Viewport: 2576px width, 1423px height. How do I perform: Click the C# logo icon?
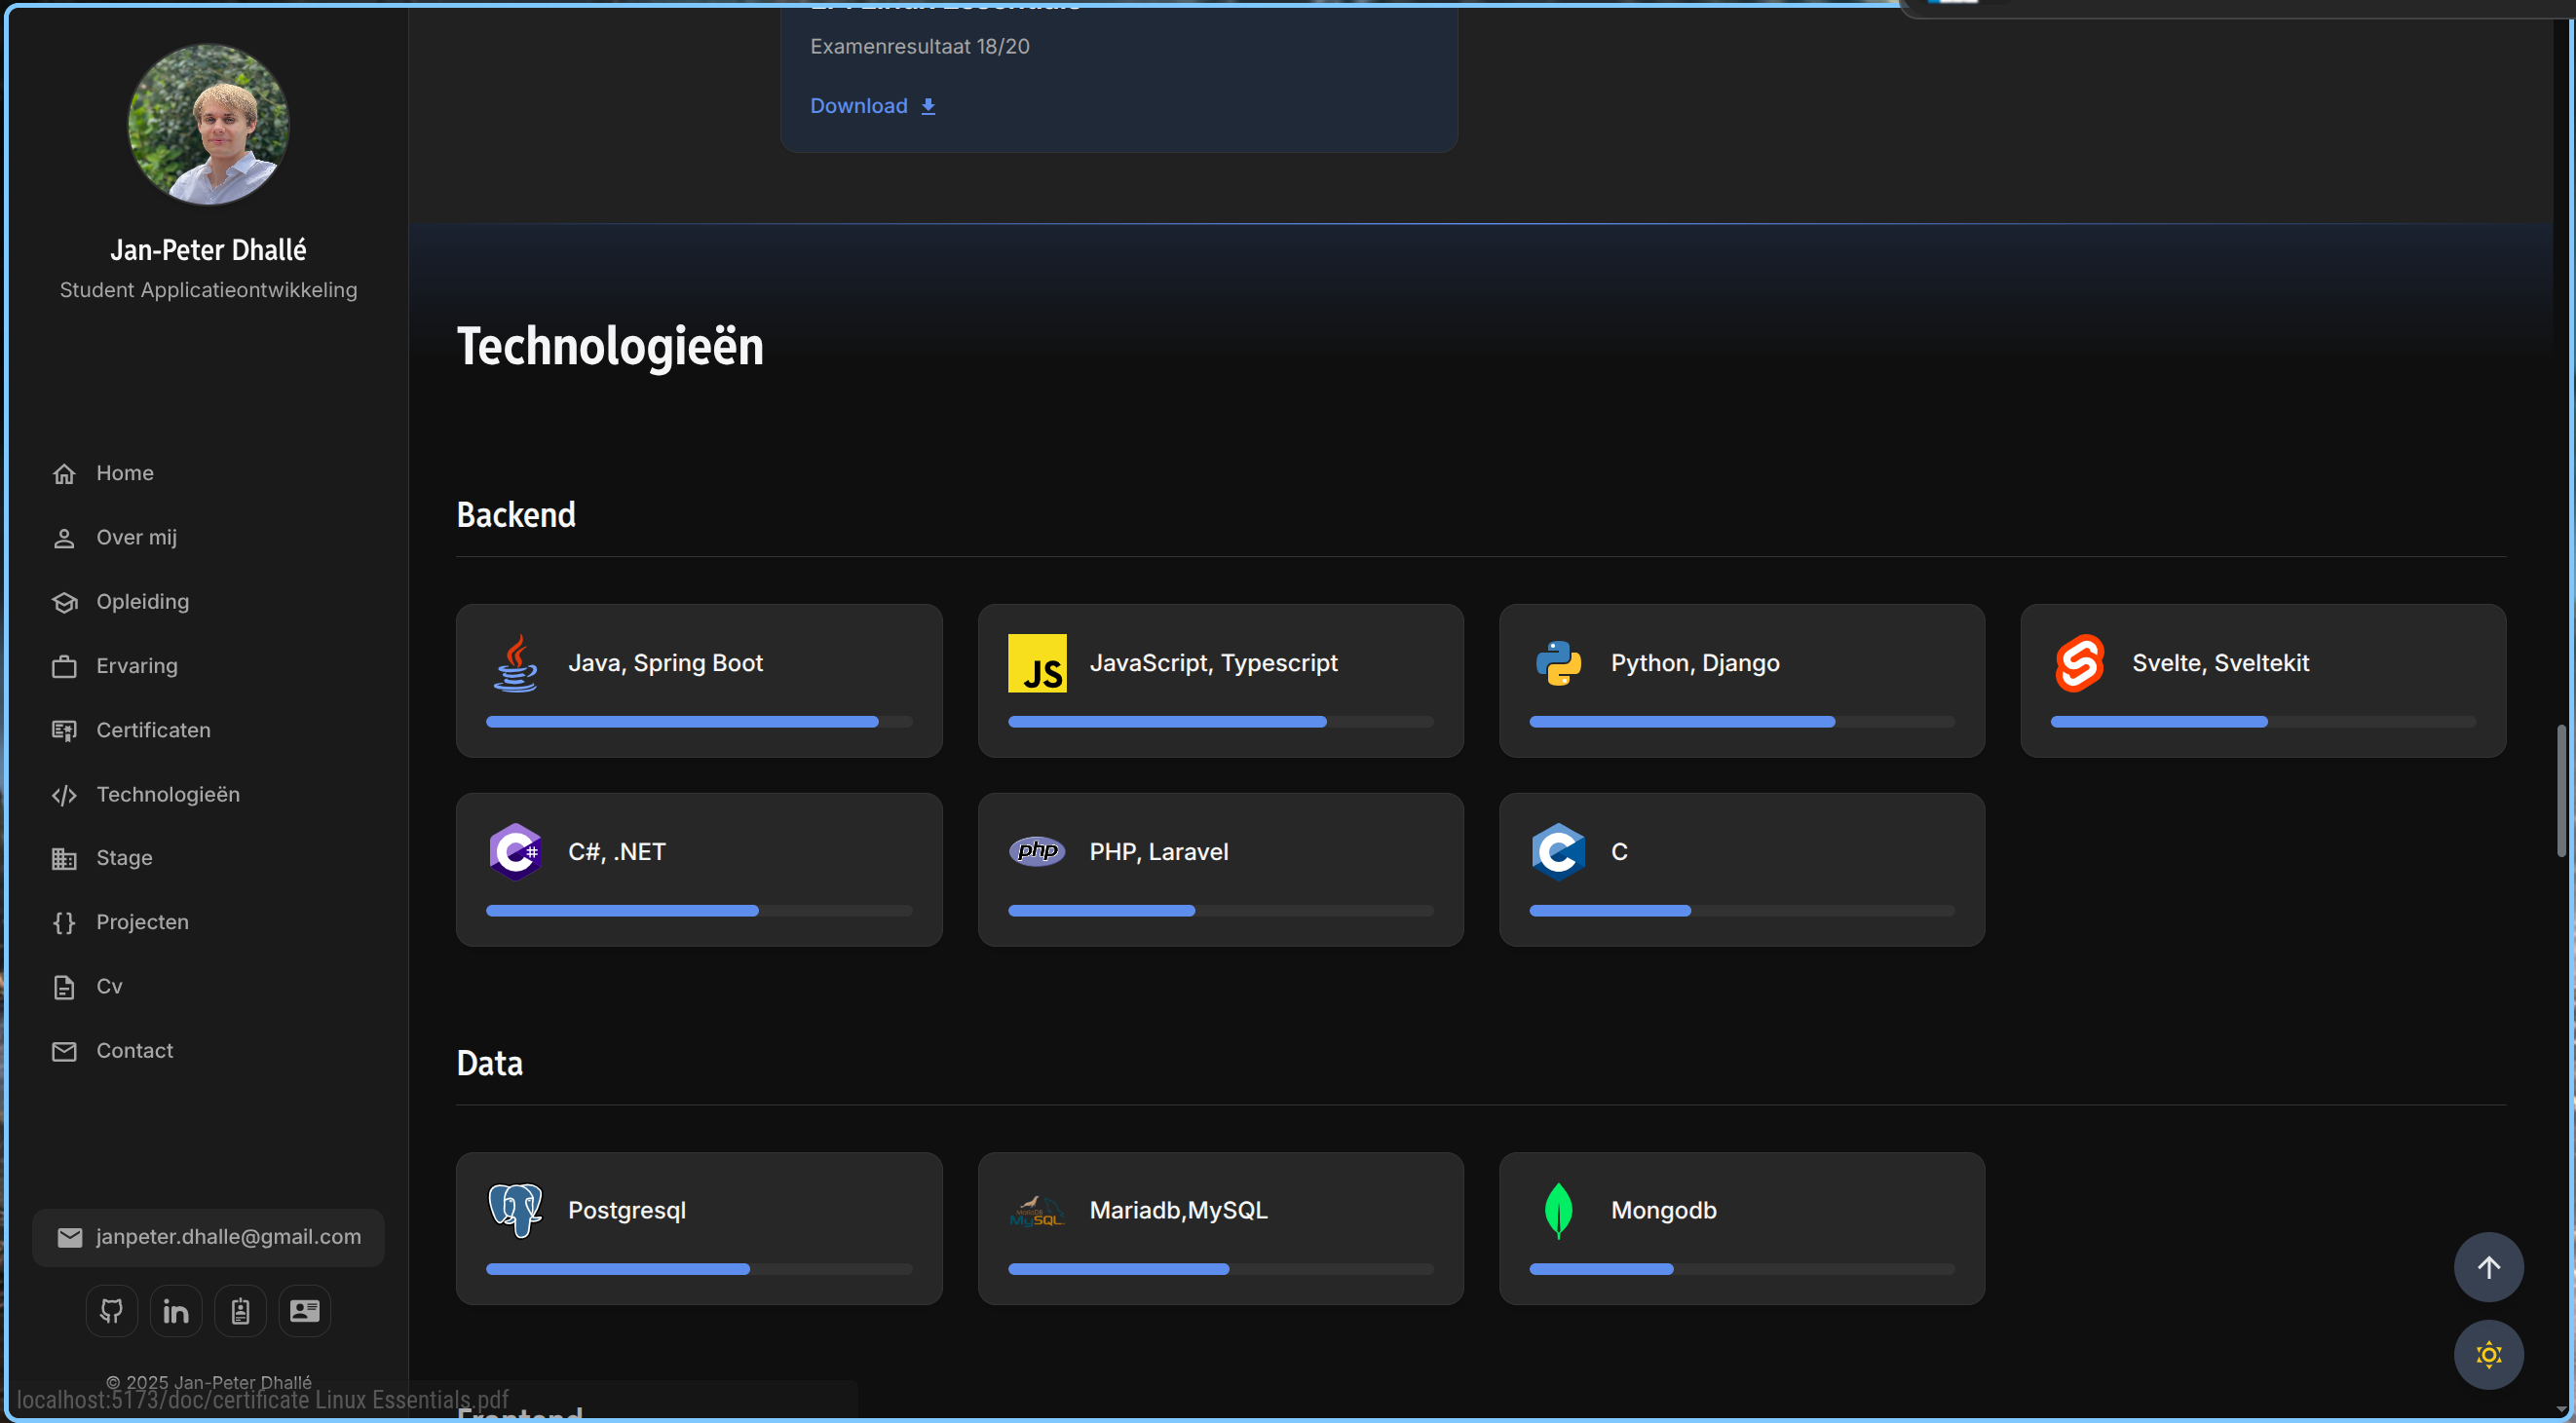tap(516, 852)
